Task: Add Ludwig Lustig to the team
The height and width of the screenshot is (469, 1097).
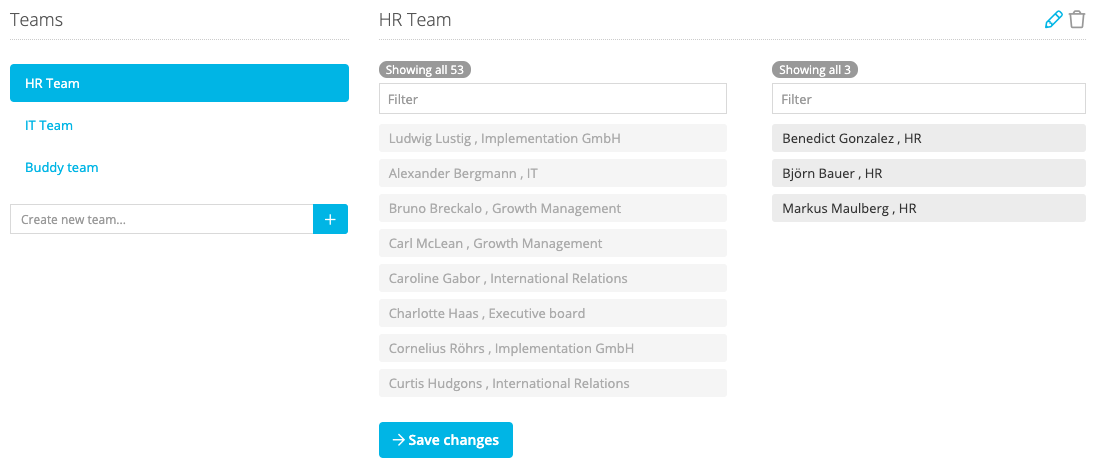Action: click(x=553, y=138)
